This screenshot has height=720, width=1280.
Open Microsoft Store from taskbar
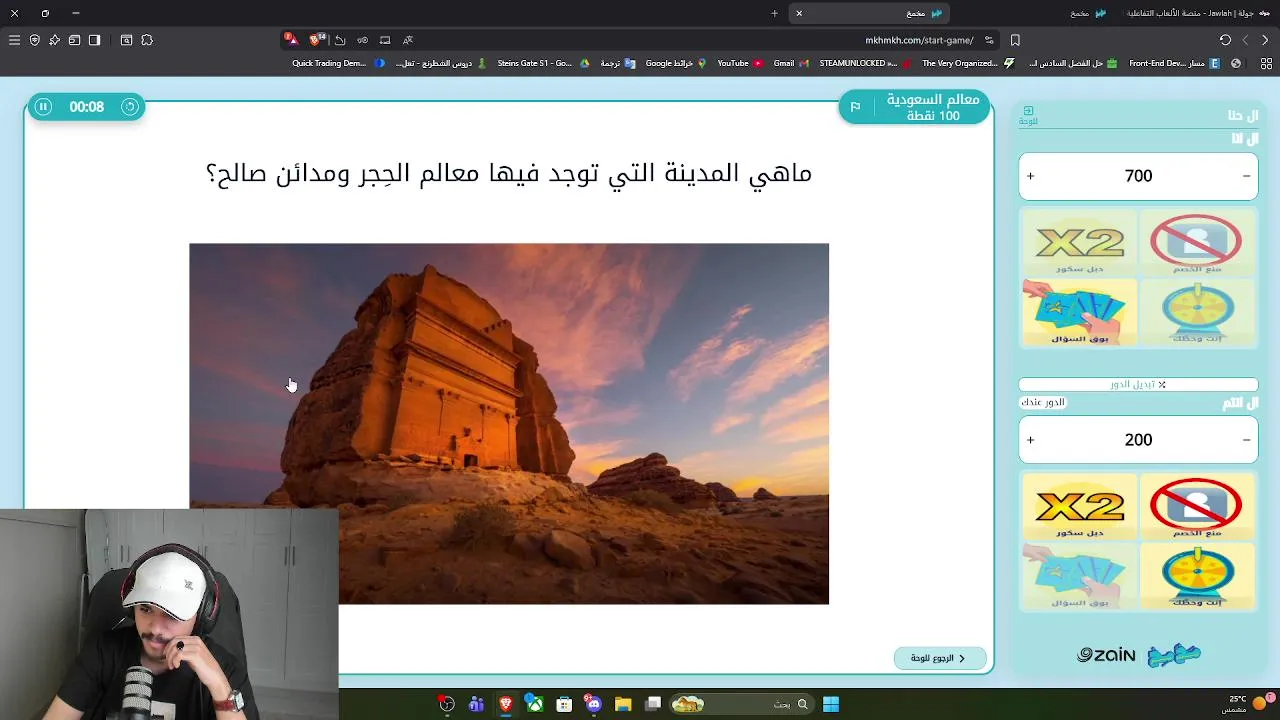click(564, 704)
